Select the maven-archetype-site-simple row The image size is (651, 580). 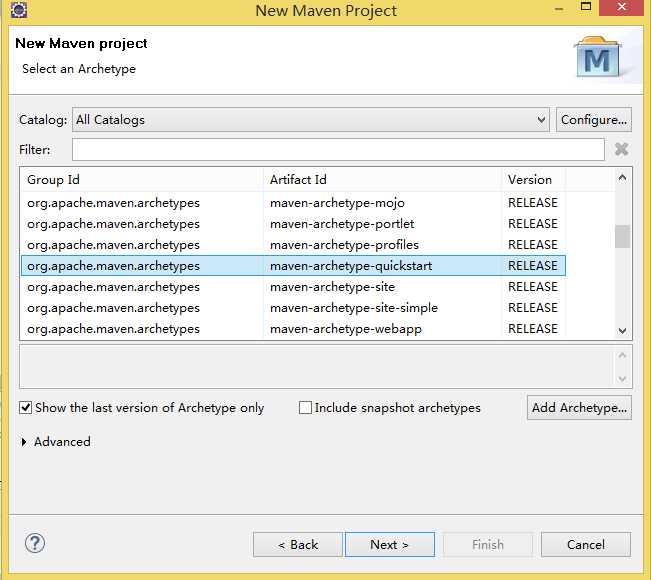click(x=293, y=308)
